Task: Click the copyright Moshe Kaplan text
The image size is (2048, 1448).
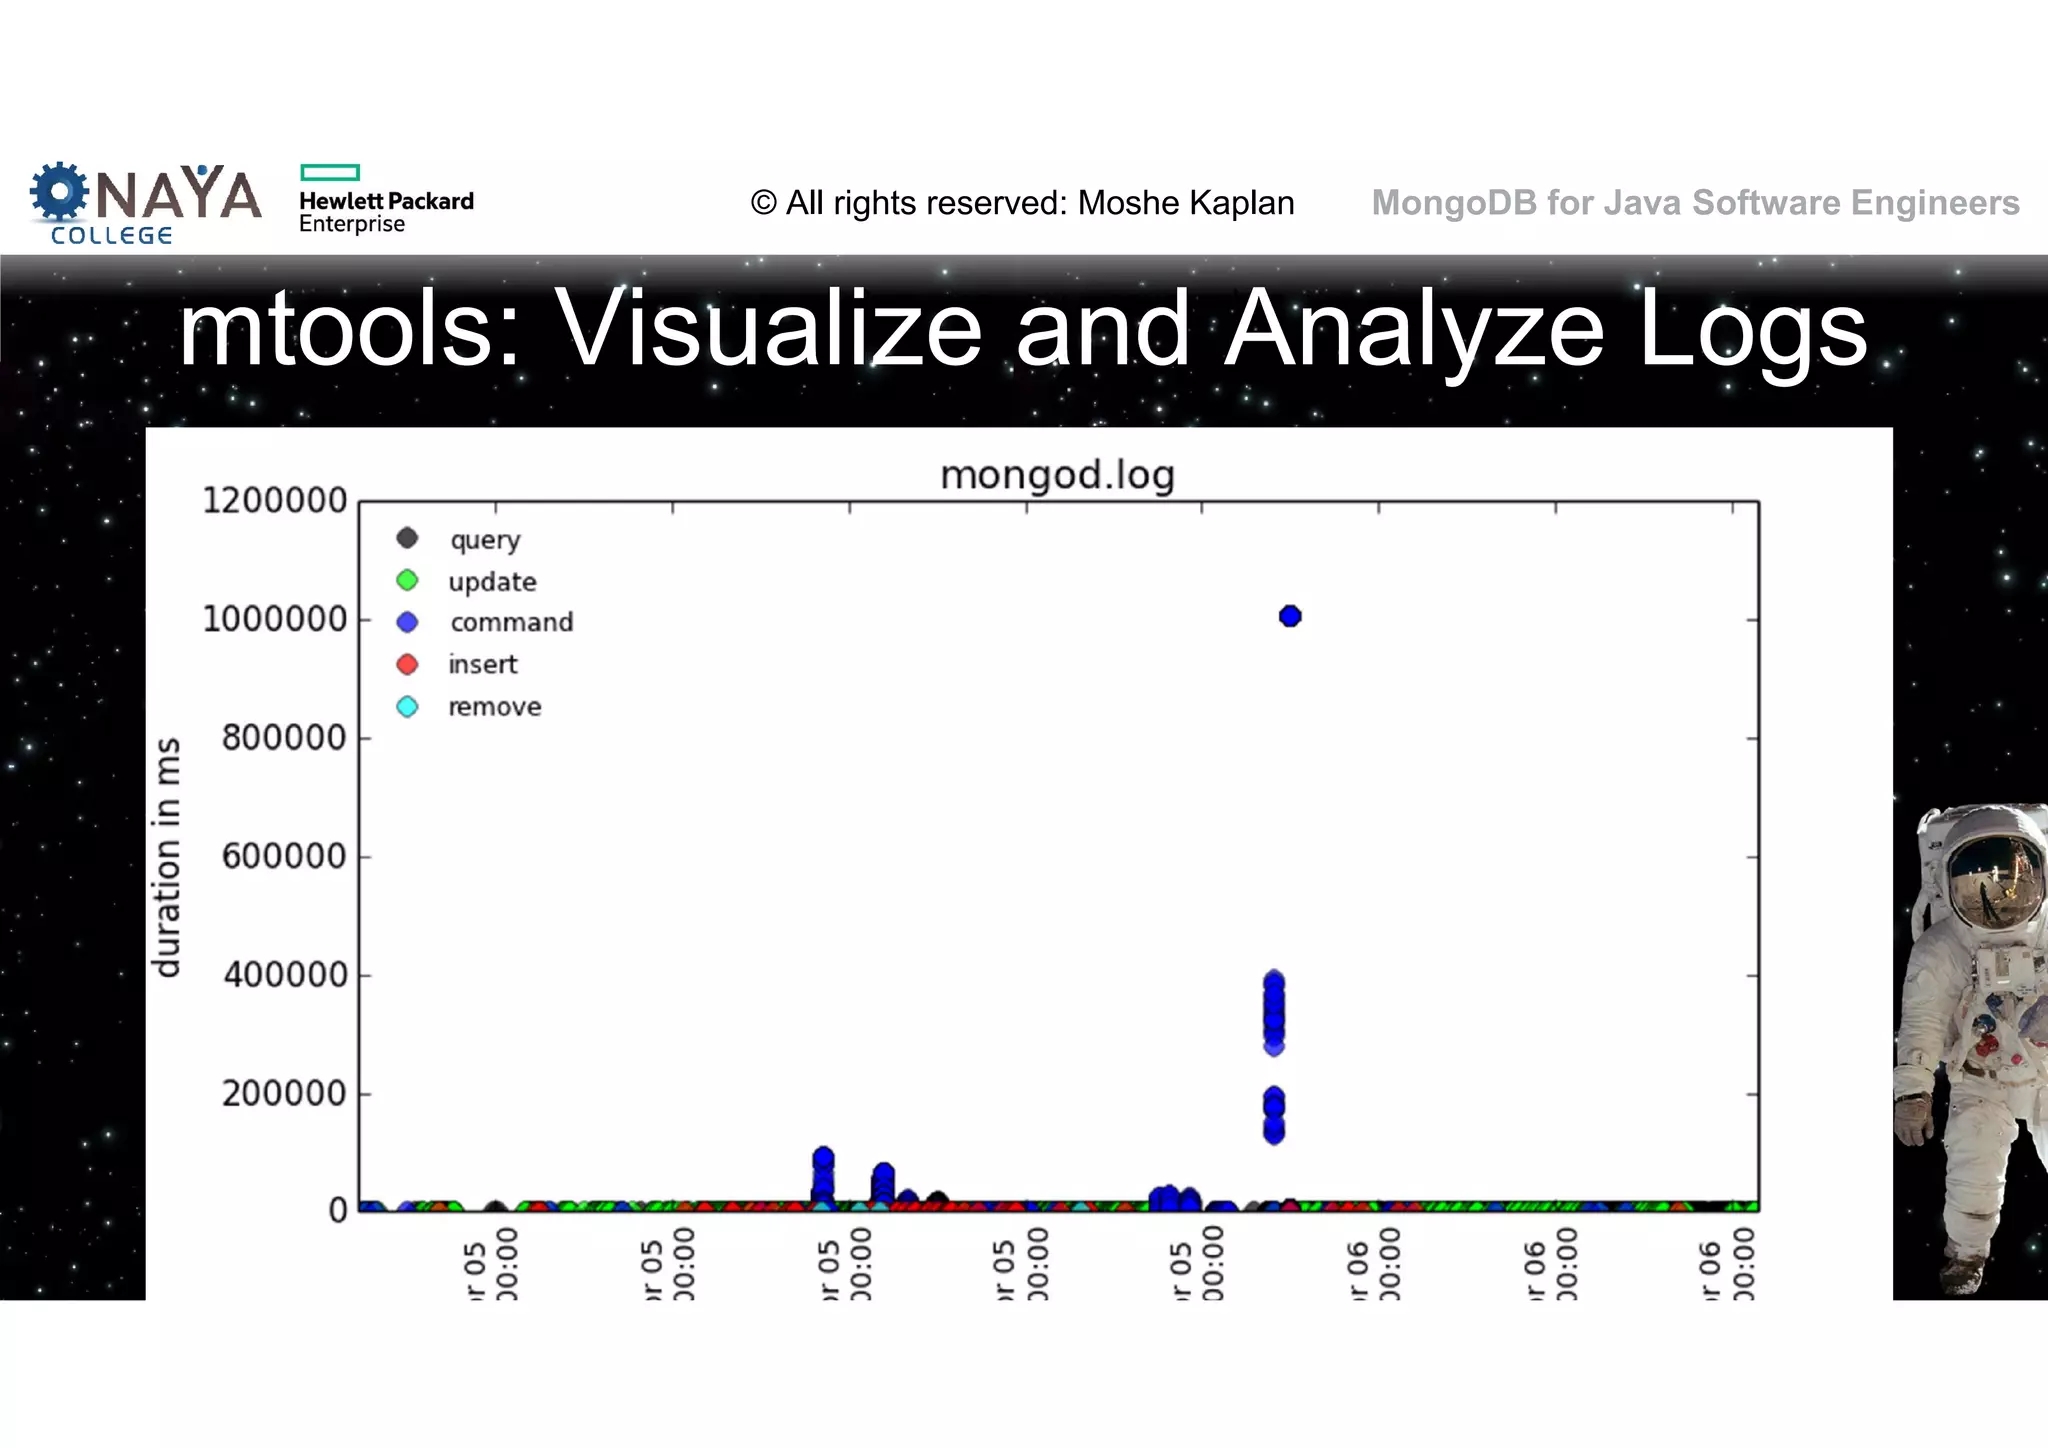Action: [x=1022, y=203]
